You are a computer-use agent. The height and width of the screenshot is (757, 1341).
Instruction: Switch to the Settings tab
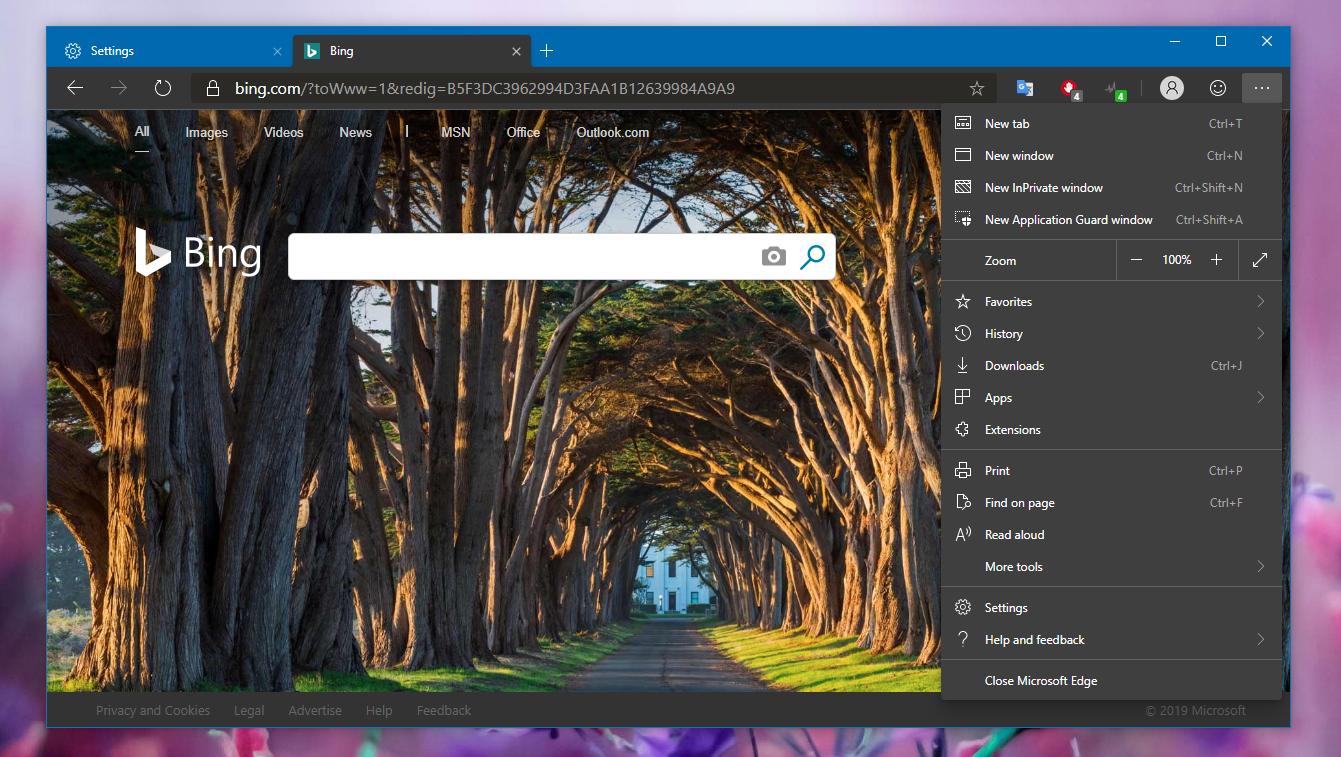[x=112, y=50]
